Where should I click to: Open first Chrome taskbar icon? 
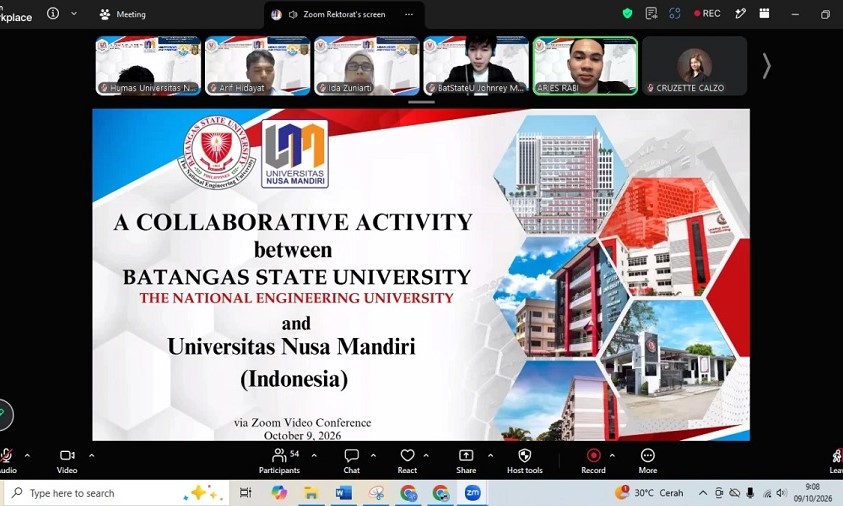(408, 493)
